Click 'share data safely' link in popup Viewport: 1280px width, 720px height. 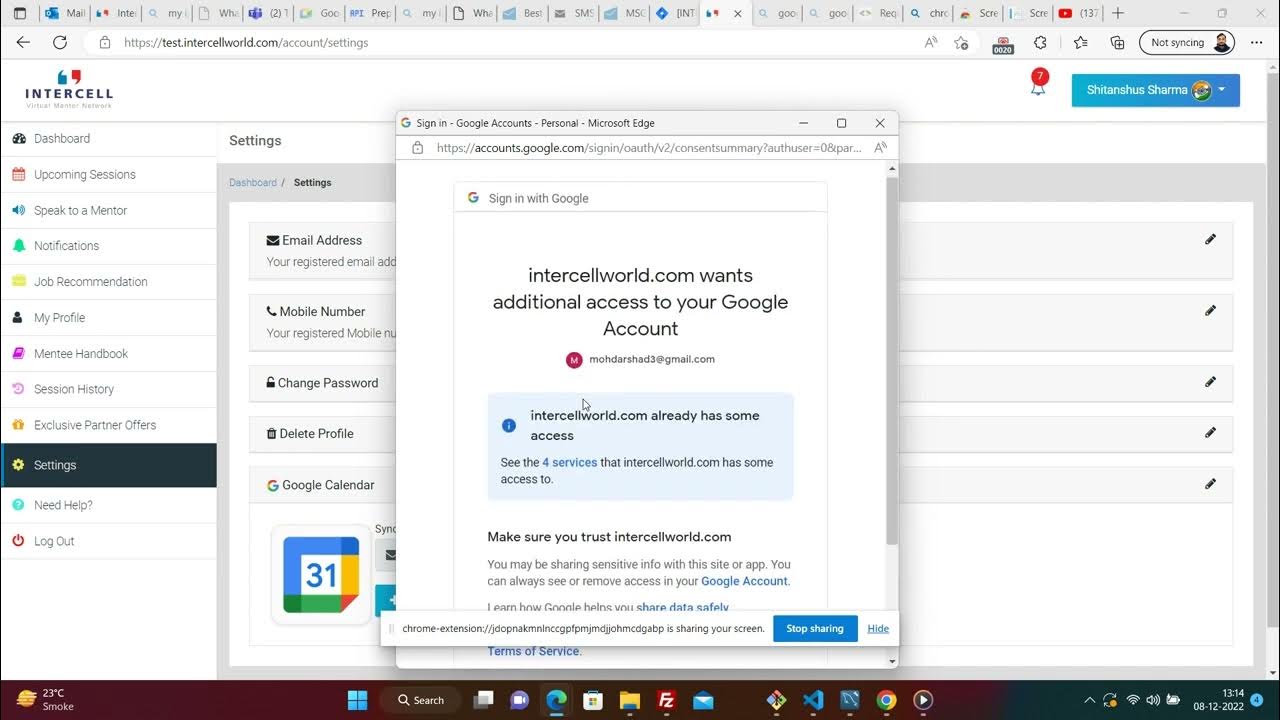click(683, 608)
